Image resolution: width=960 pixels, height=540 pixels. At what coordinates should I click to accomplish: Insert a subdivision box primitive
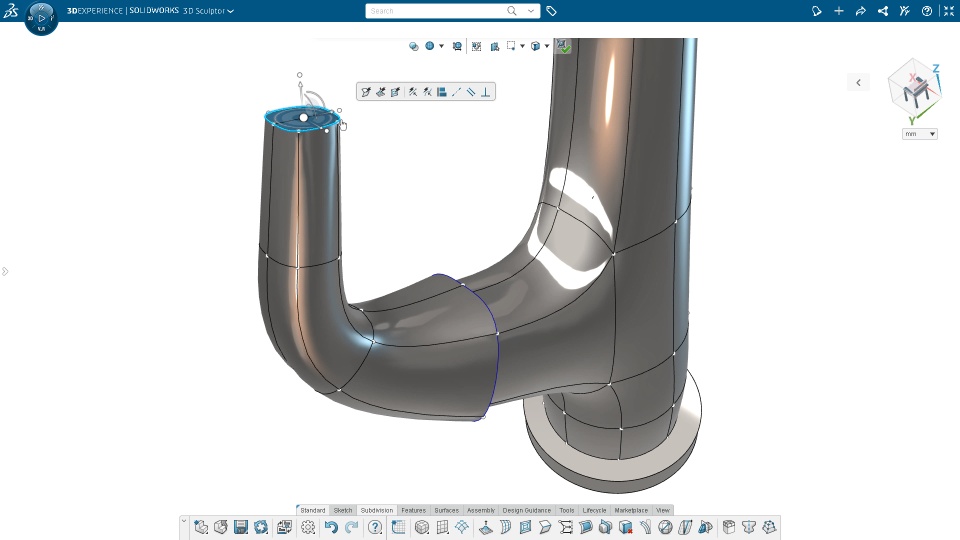[x=422, y=527]
